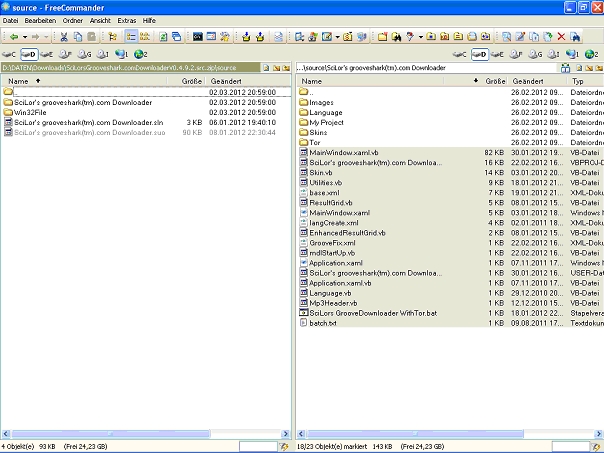Click the blue window icon beside DOS prompt

click(x=211, y=37)
